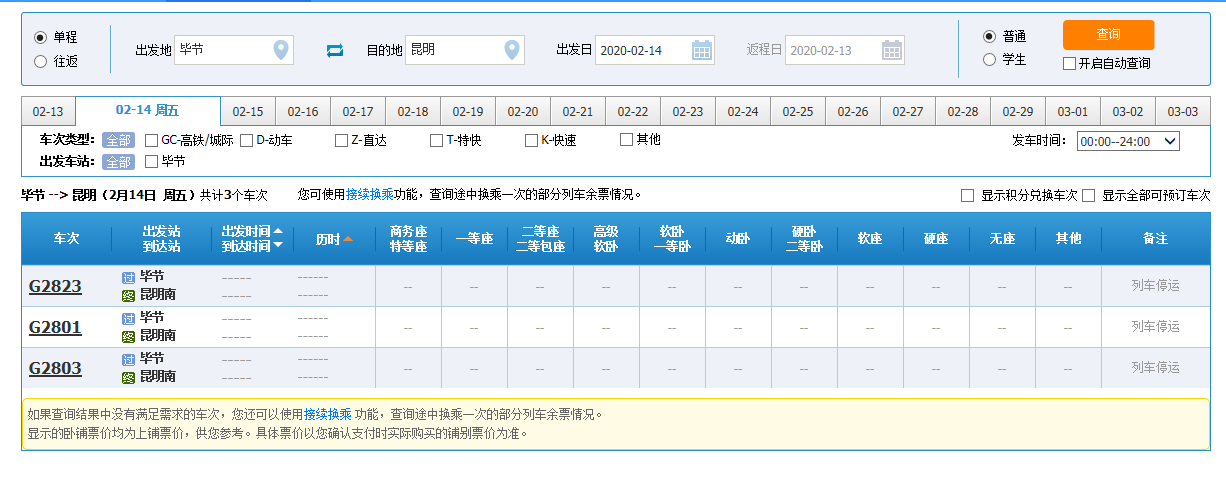Click the departure station location pin icon
Viewport: 1226px width, 503px height.
(x=281, y=49)
